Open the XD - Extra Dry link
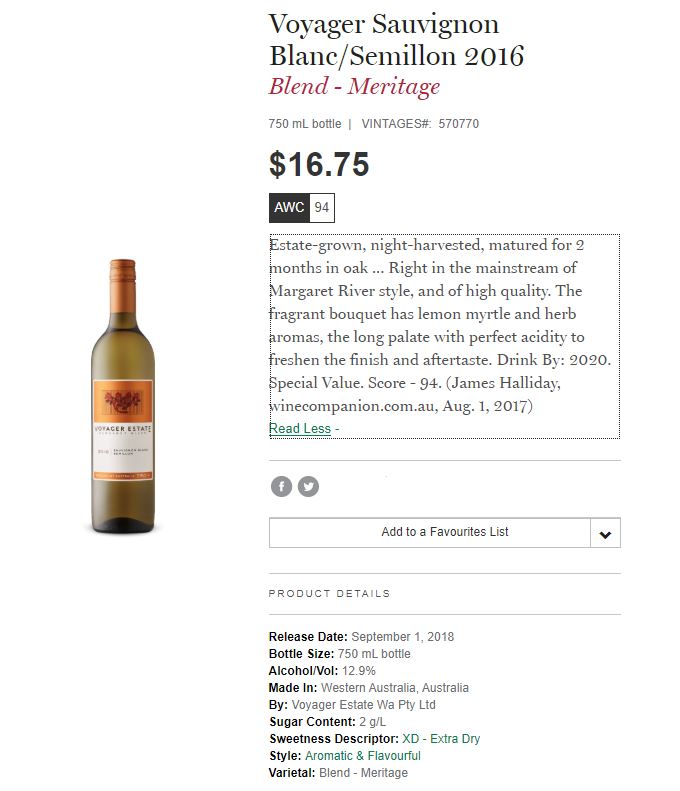The height and width of the screenshot is (791, 680). 441,739
